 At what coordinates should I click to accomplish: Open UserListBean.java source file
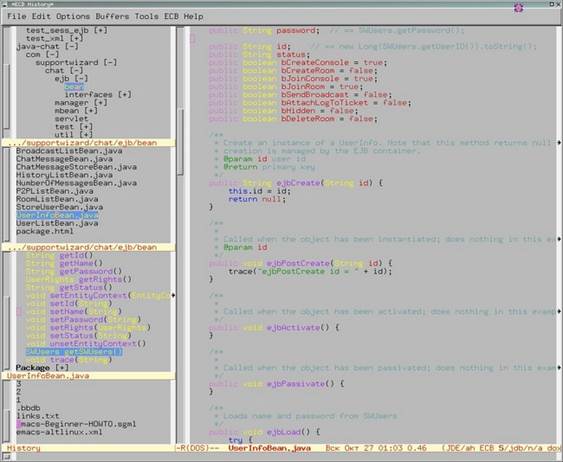57,223
